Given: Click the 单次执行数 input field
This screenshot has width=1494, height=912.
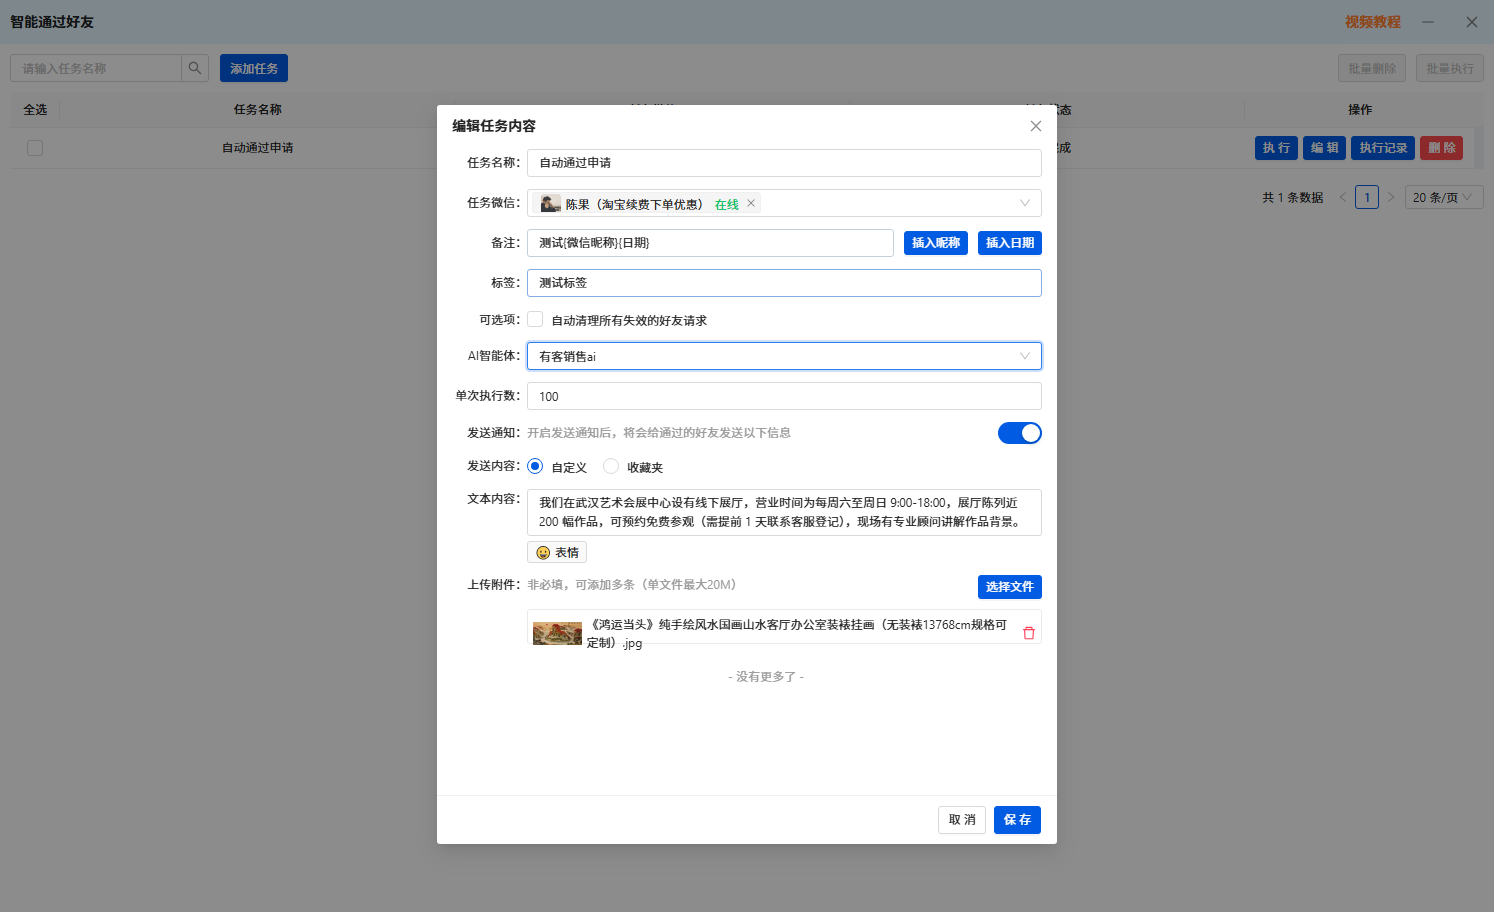Looking at the screenshot, I should coord(784,396).
